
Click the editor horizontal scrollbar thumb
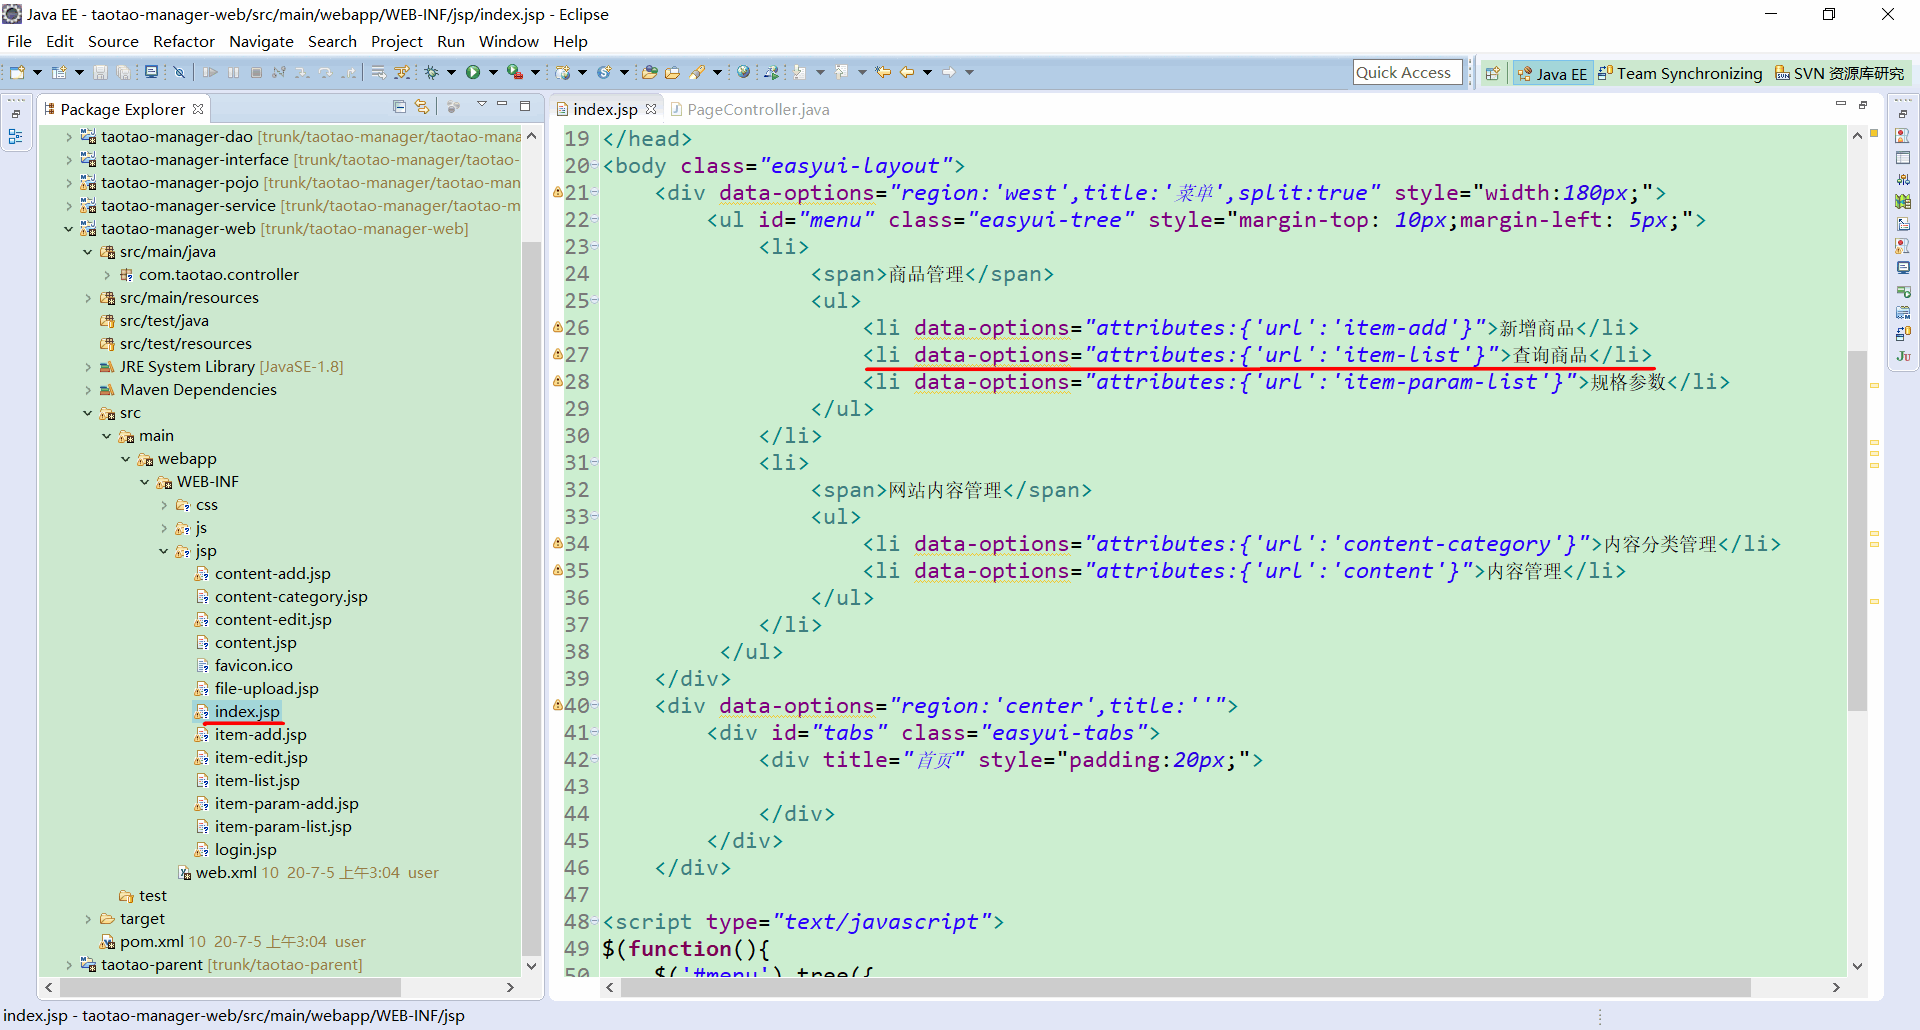1185,987
